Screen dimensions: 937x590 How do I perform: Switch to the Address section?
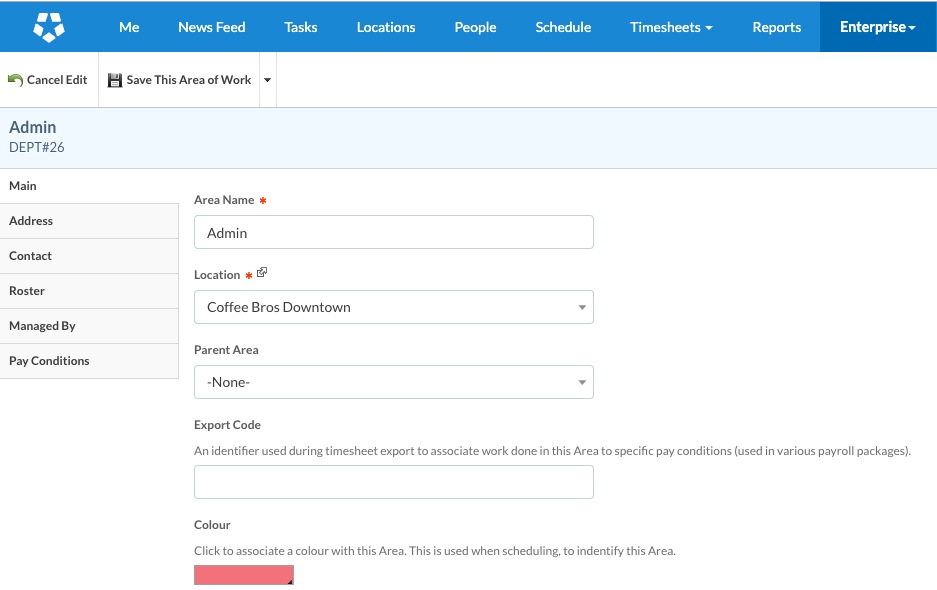pos(31,220)
